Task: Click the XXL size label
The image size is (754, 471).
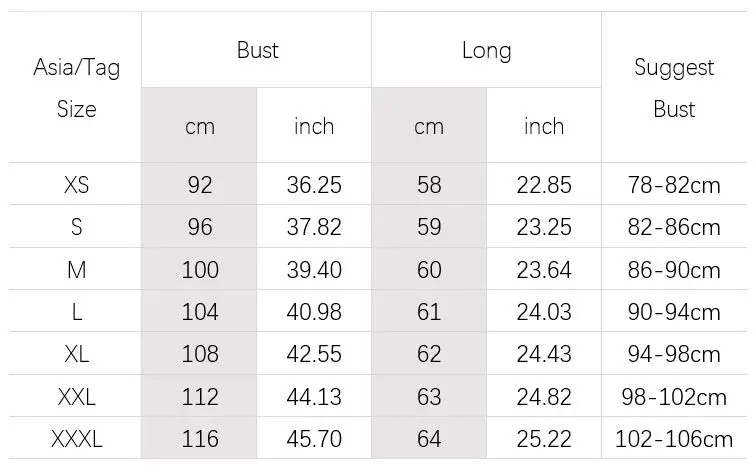Action: [x=76, y=397]
